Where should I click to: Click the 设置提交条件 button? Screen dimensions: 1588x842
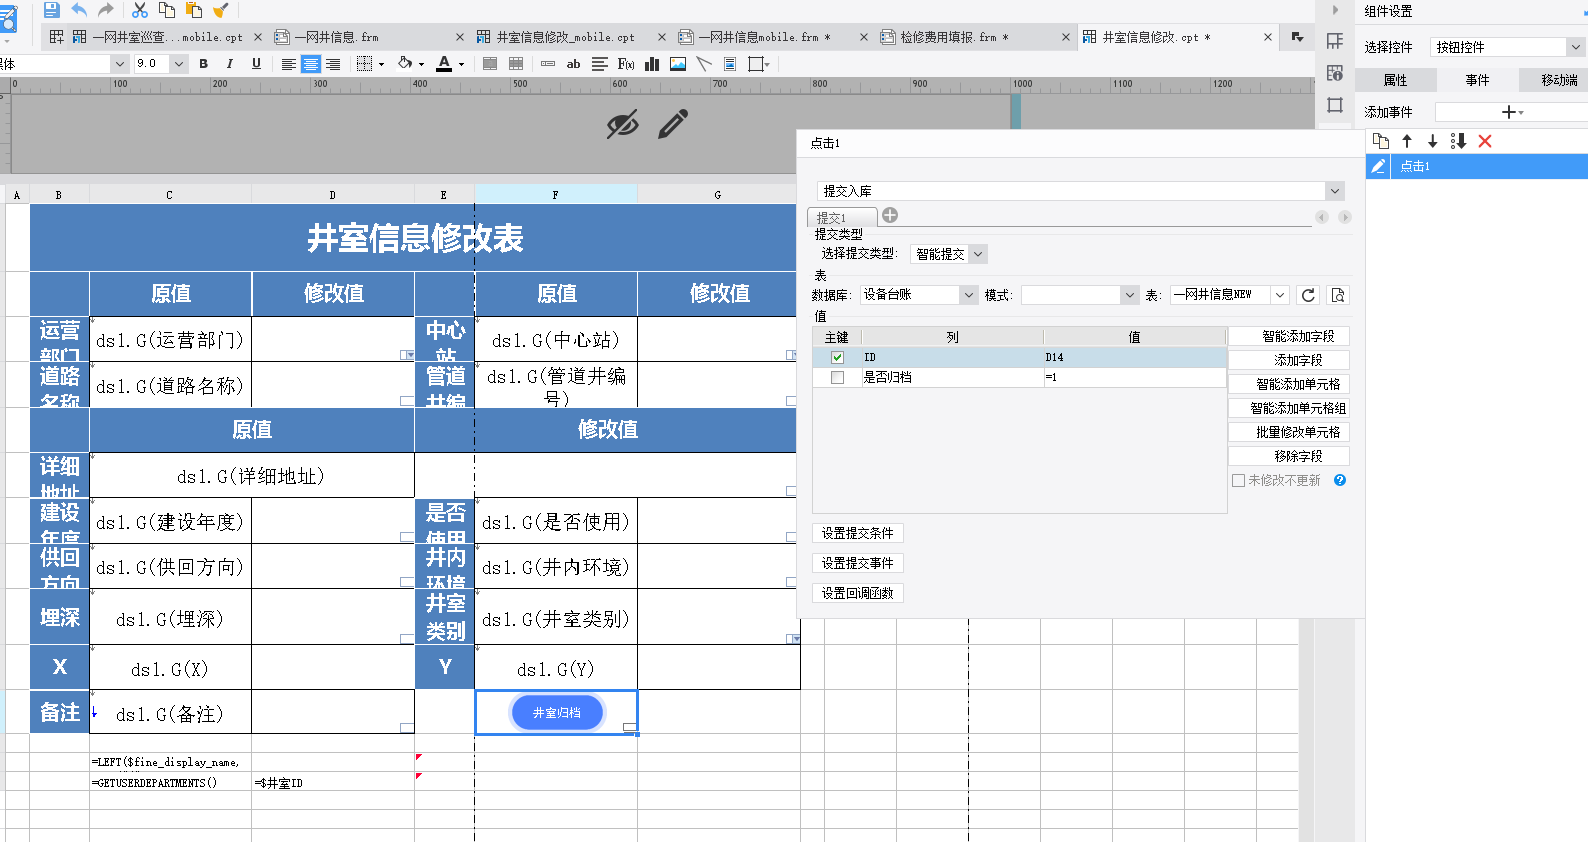[858, 533]
